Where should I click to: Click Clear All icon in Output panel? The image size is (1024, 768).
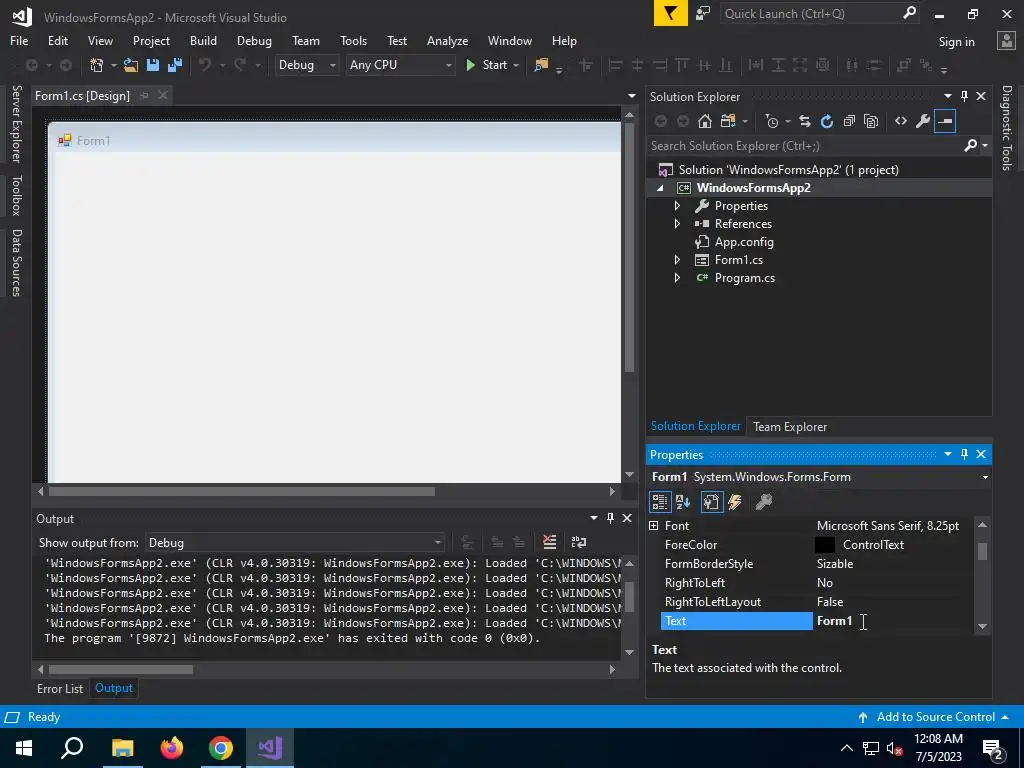pyautogui.click(x=550, y=542)
